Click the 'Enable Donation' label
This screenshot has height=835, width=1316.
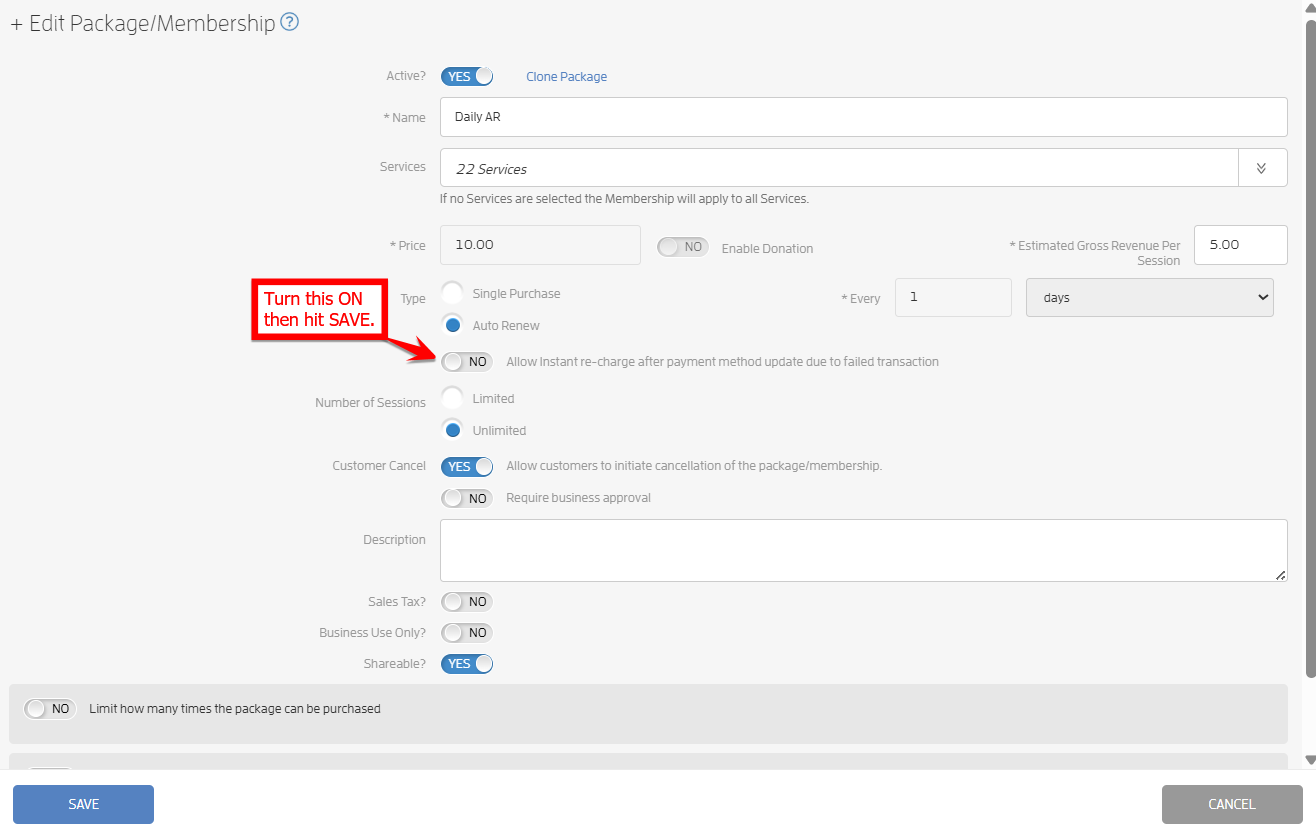pyautogui.click(x=767, y=248)
